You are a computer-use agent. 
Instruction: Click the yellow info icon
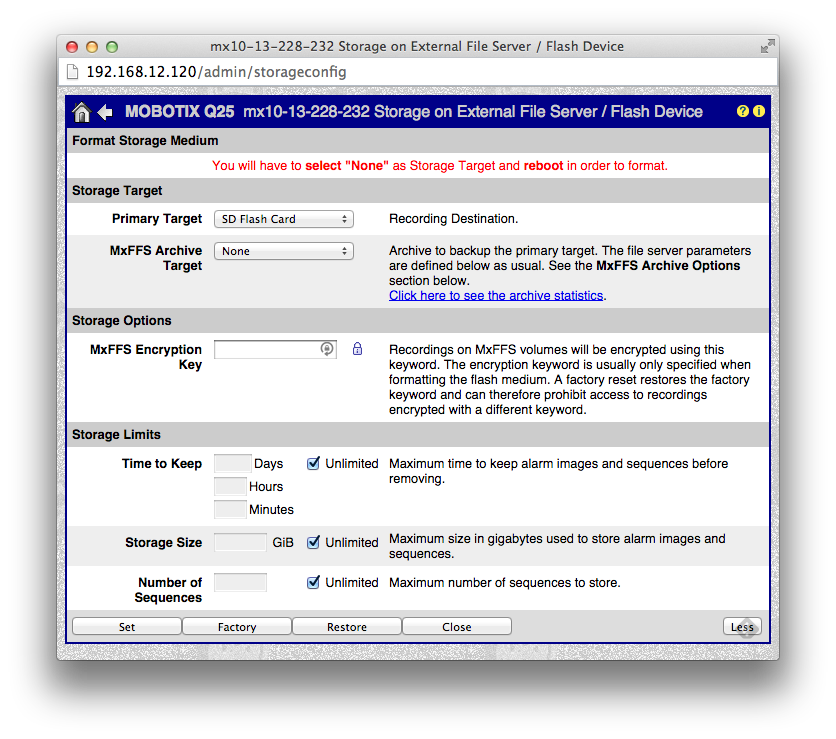pyautogui.click(x=759, y=111)
